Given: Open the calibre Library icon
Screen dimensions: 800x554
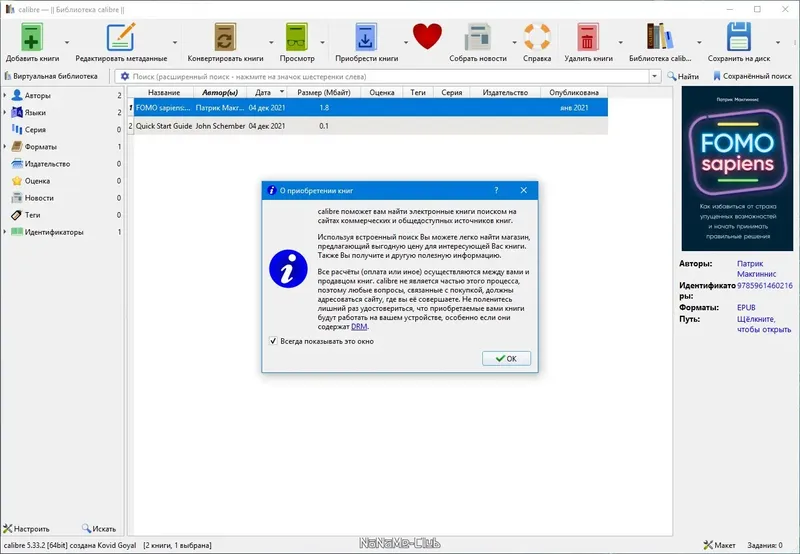Looking at the screenshot, I should point(660,36).
